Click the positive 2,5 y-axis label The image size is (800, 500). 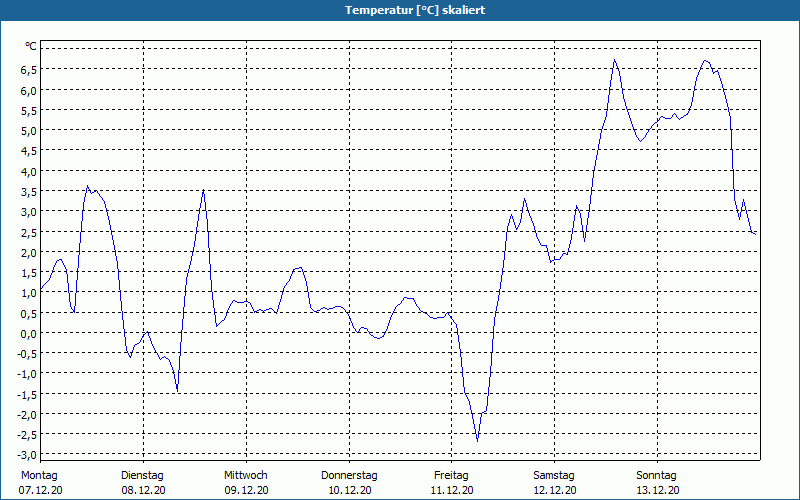29,232
